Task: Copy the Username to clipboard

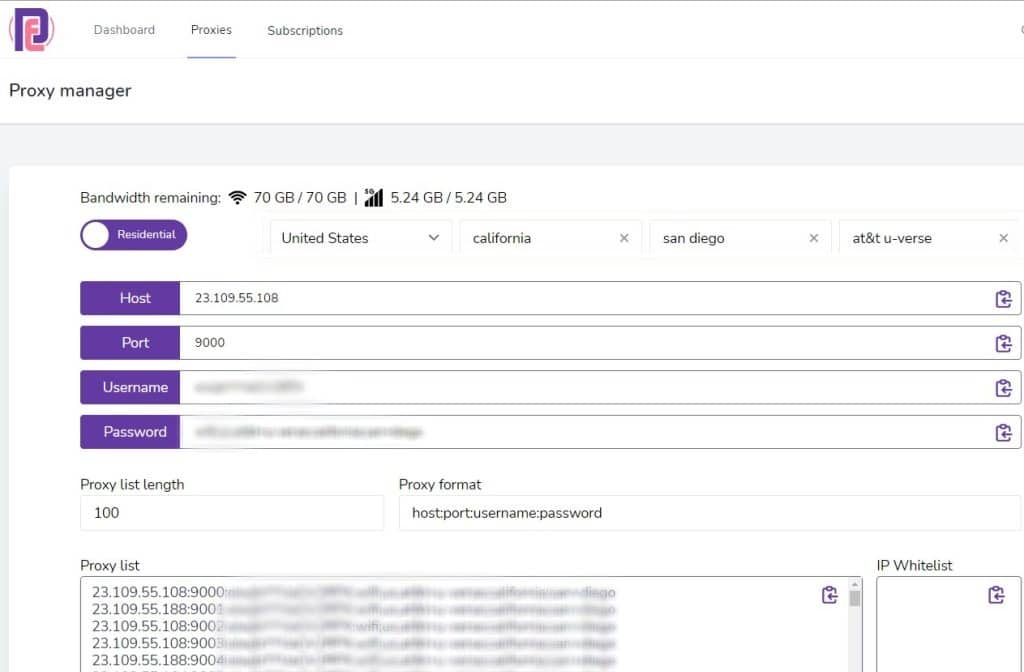Action: click(x=1004, y=388)
